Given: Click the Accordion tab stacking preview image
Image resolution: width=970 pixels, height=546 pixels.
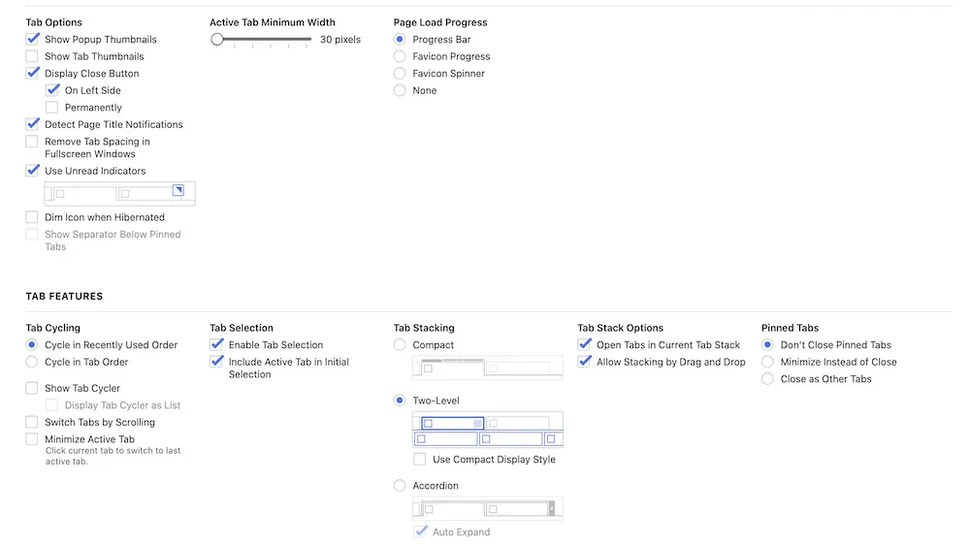Looking at the screenshot, I should pyautogui.click(x=487, y=508).
